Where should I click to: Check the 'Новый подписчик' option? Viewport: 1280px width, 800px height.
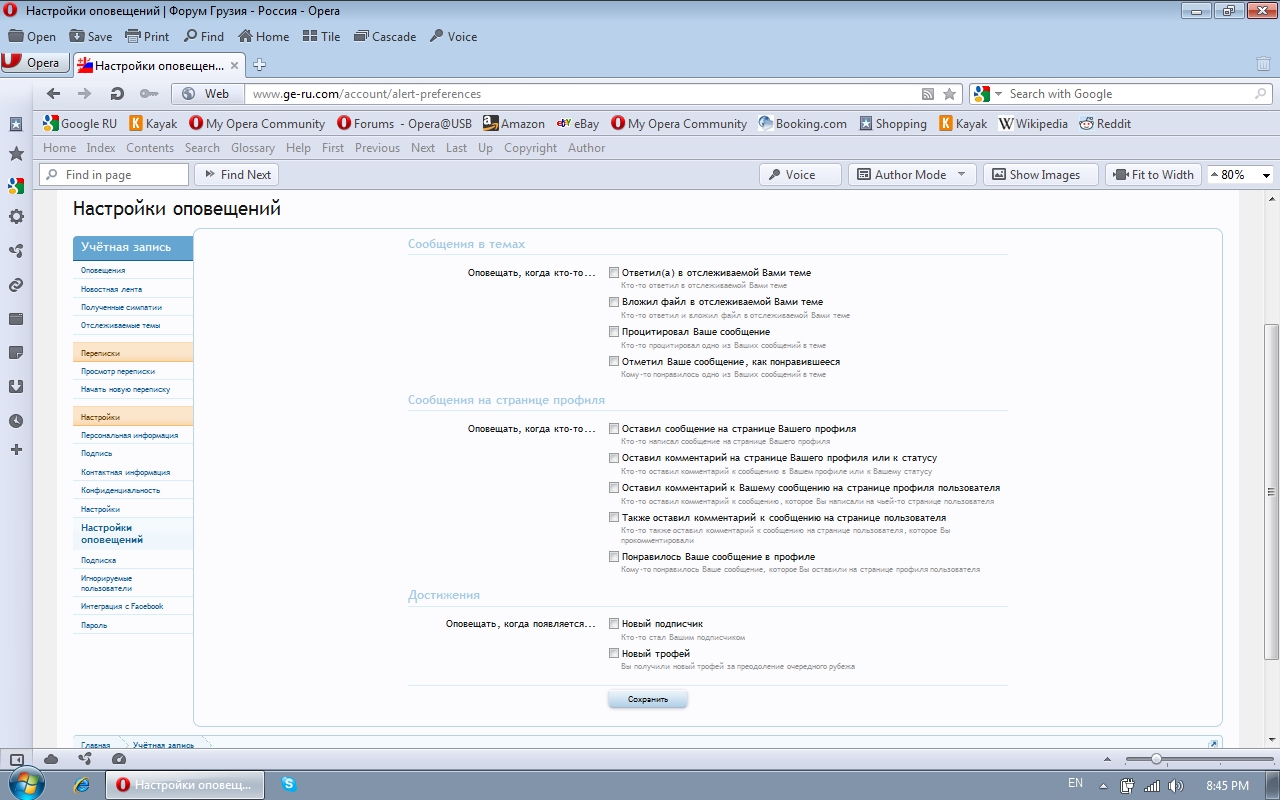[614, 623]
